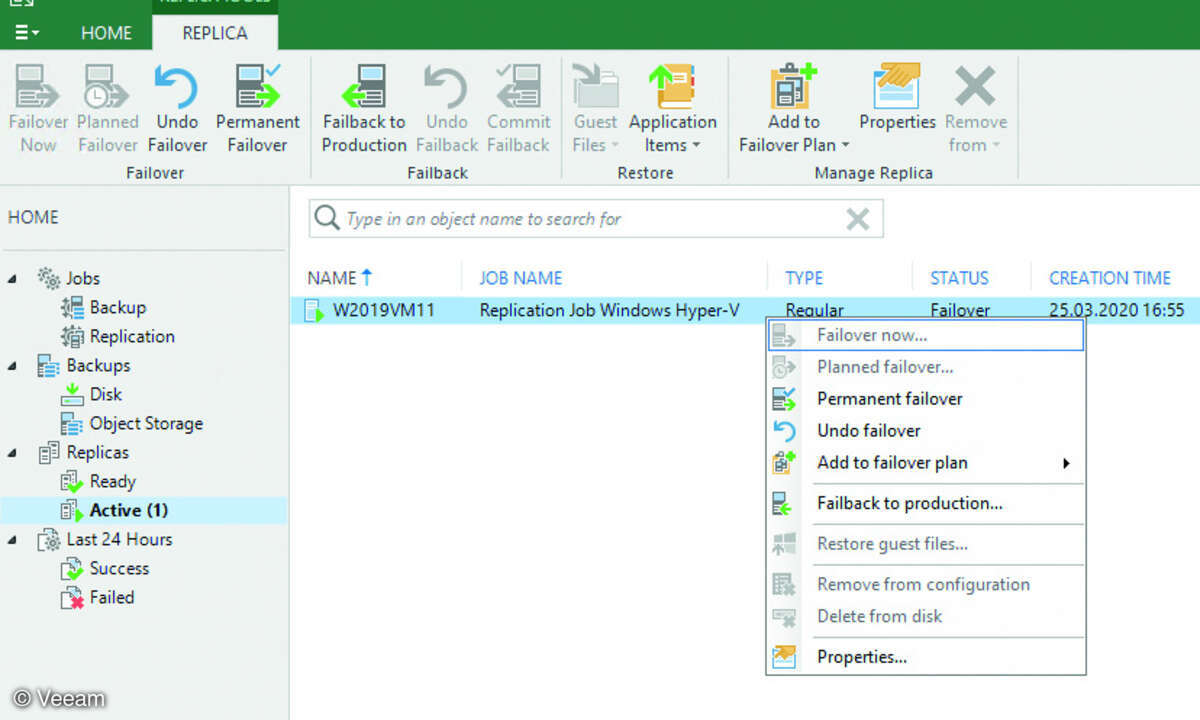Clear the search box with the X

pos(857,219)
